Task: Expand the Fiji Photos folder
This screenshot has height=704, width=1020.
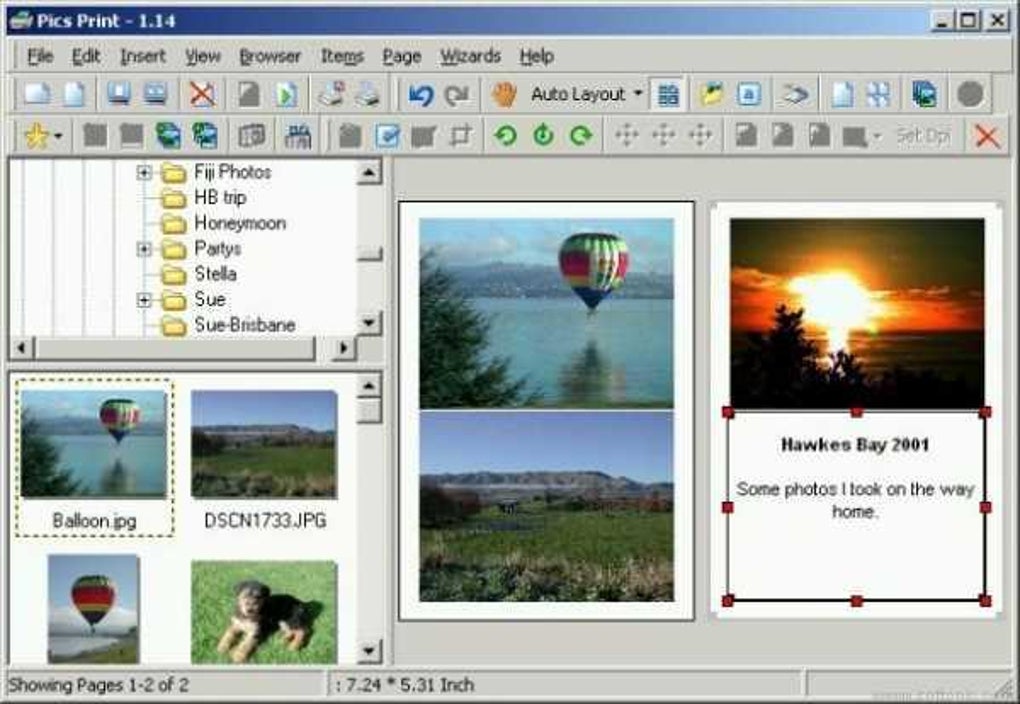Action: (x=144, y=172)
